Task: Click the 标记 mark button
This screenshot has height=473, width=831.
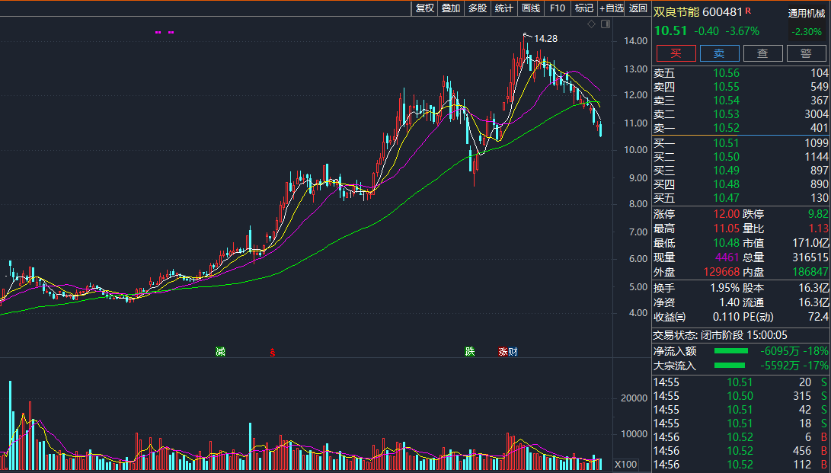Action: 584,8
